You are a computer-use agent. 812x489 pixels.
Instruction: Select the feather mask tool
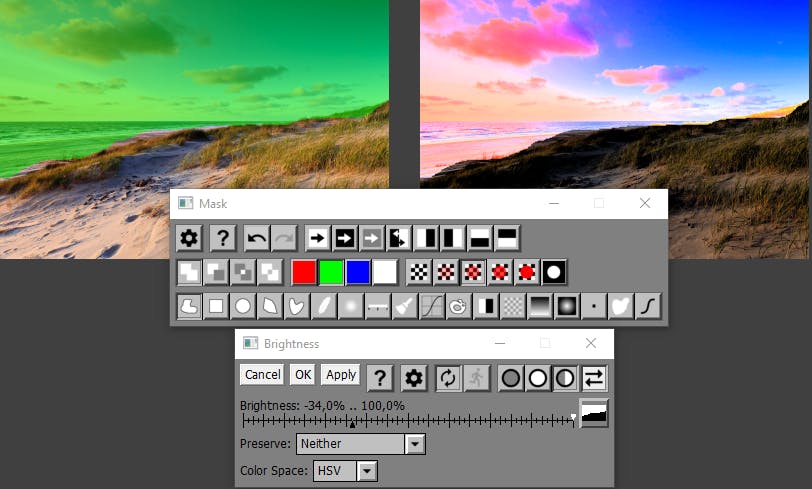pyautogui.click(x=324, y=306)
